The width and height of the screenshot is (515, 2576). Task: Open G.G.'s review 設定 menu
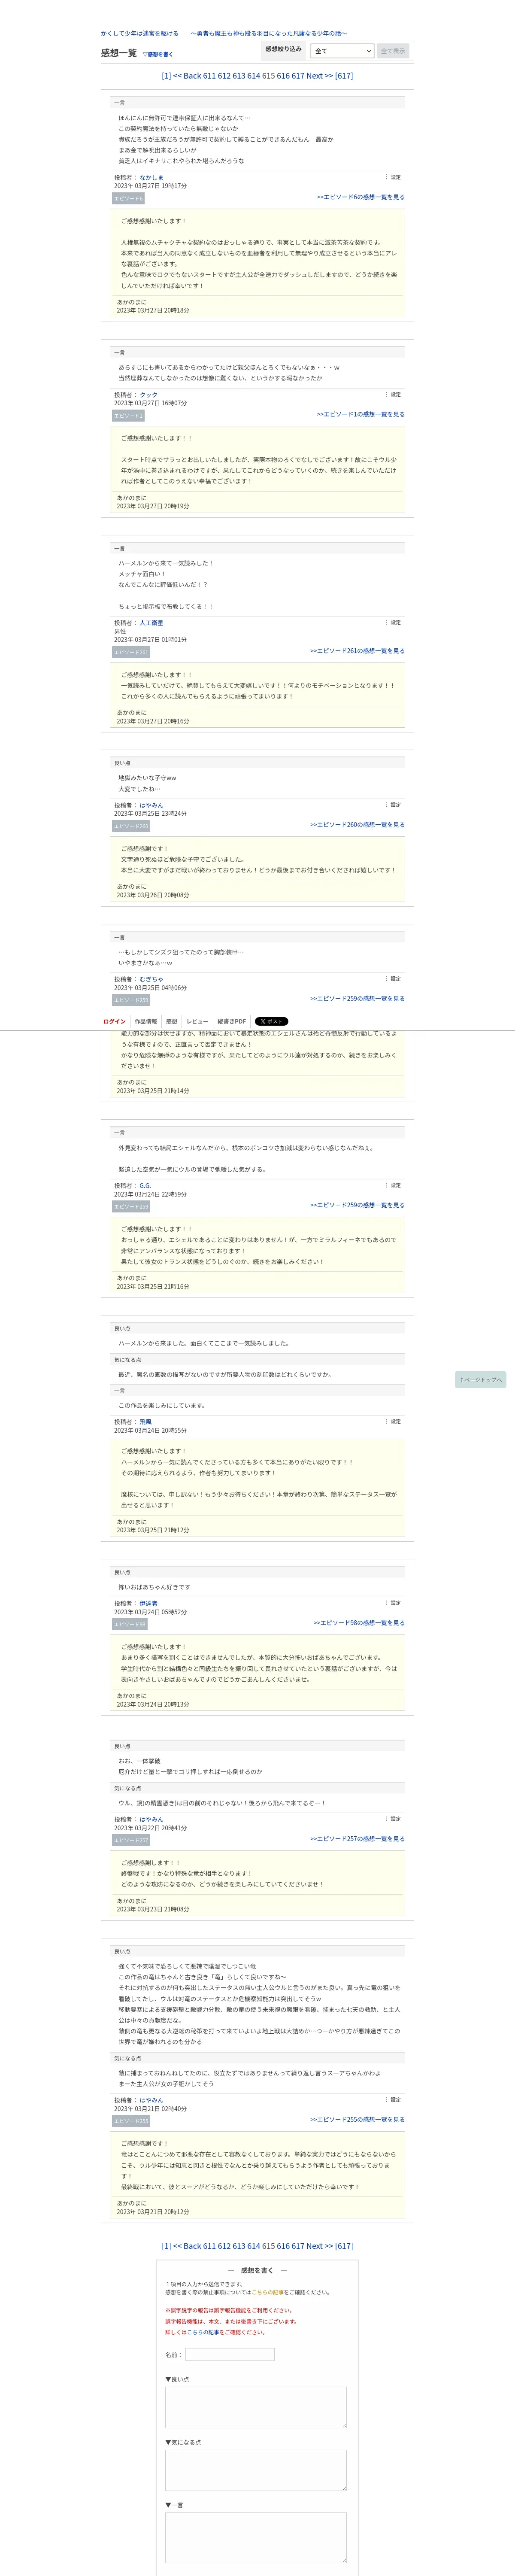click(393, 1185)
